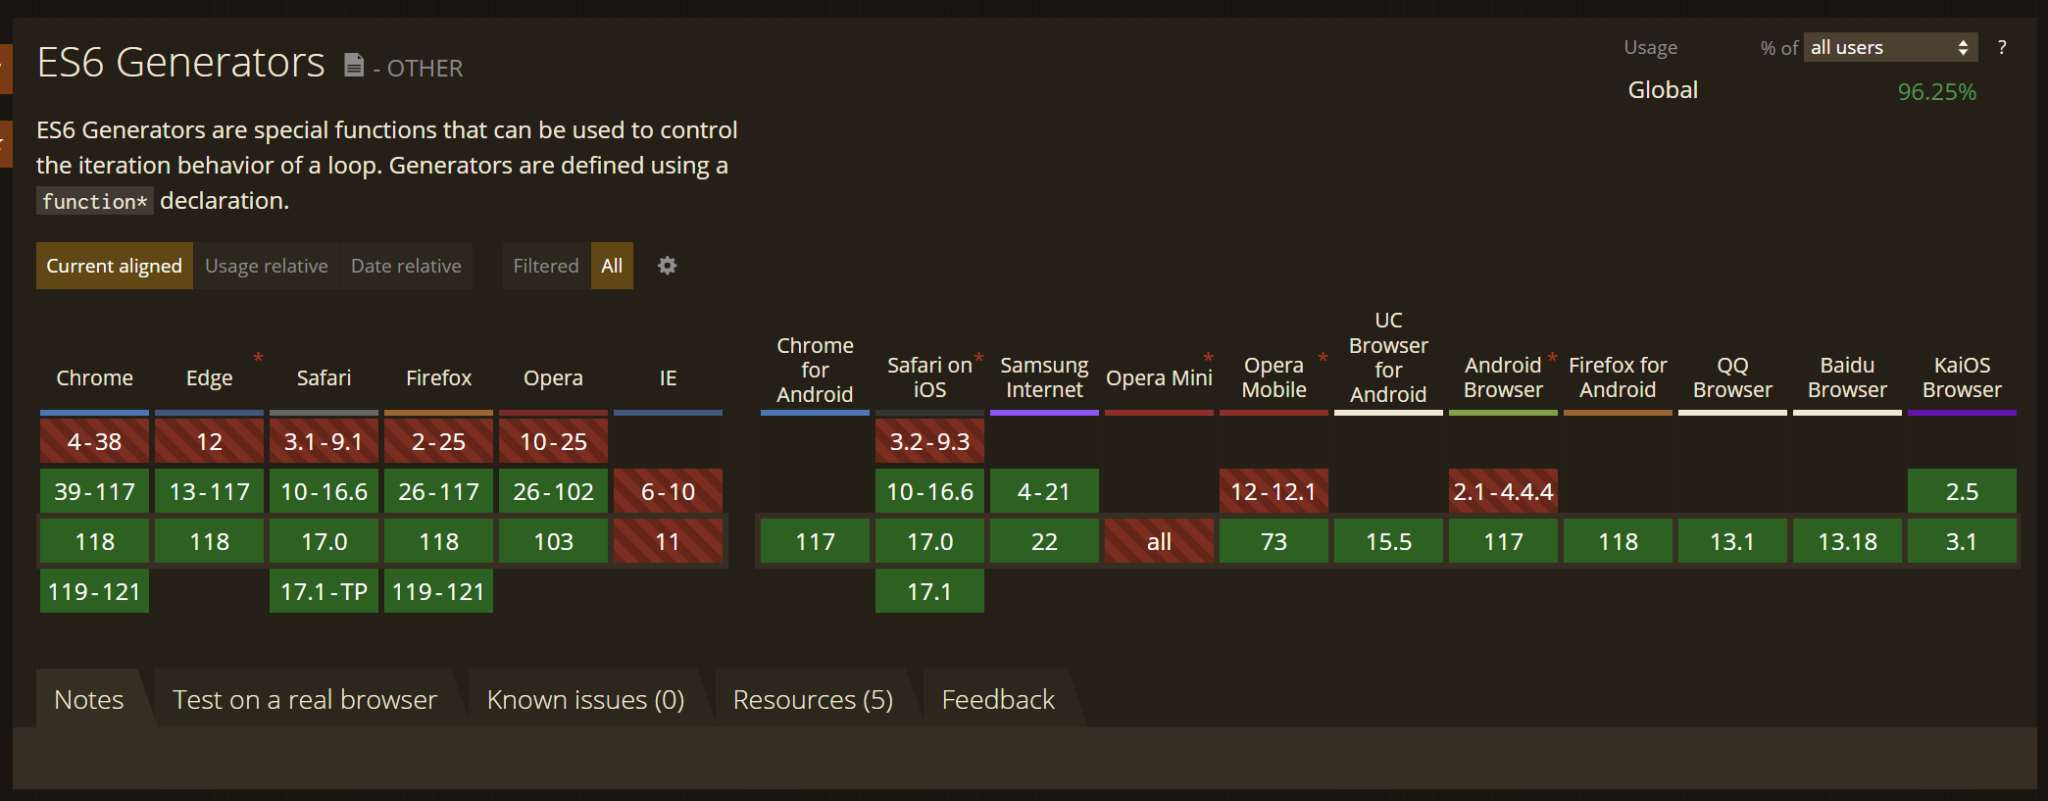2048x801 pixels.
Task: Click the document icon next to ES6 Generators title
Action: (354, 64)
